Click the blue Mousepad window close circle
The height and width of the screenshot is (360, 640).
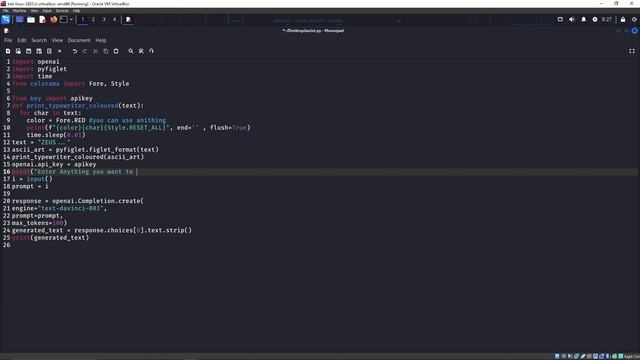point(634,31)
